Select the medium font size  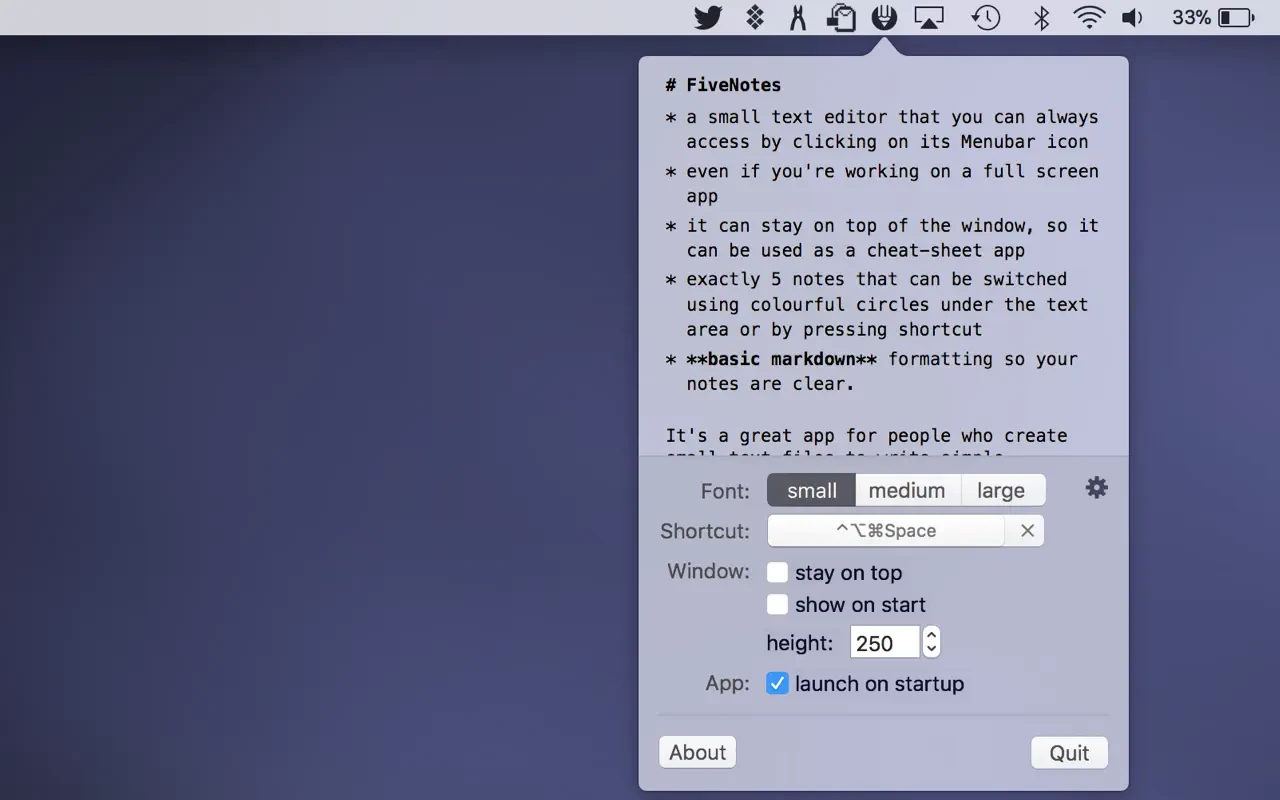click(x=907, y=491)
